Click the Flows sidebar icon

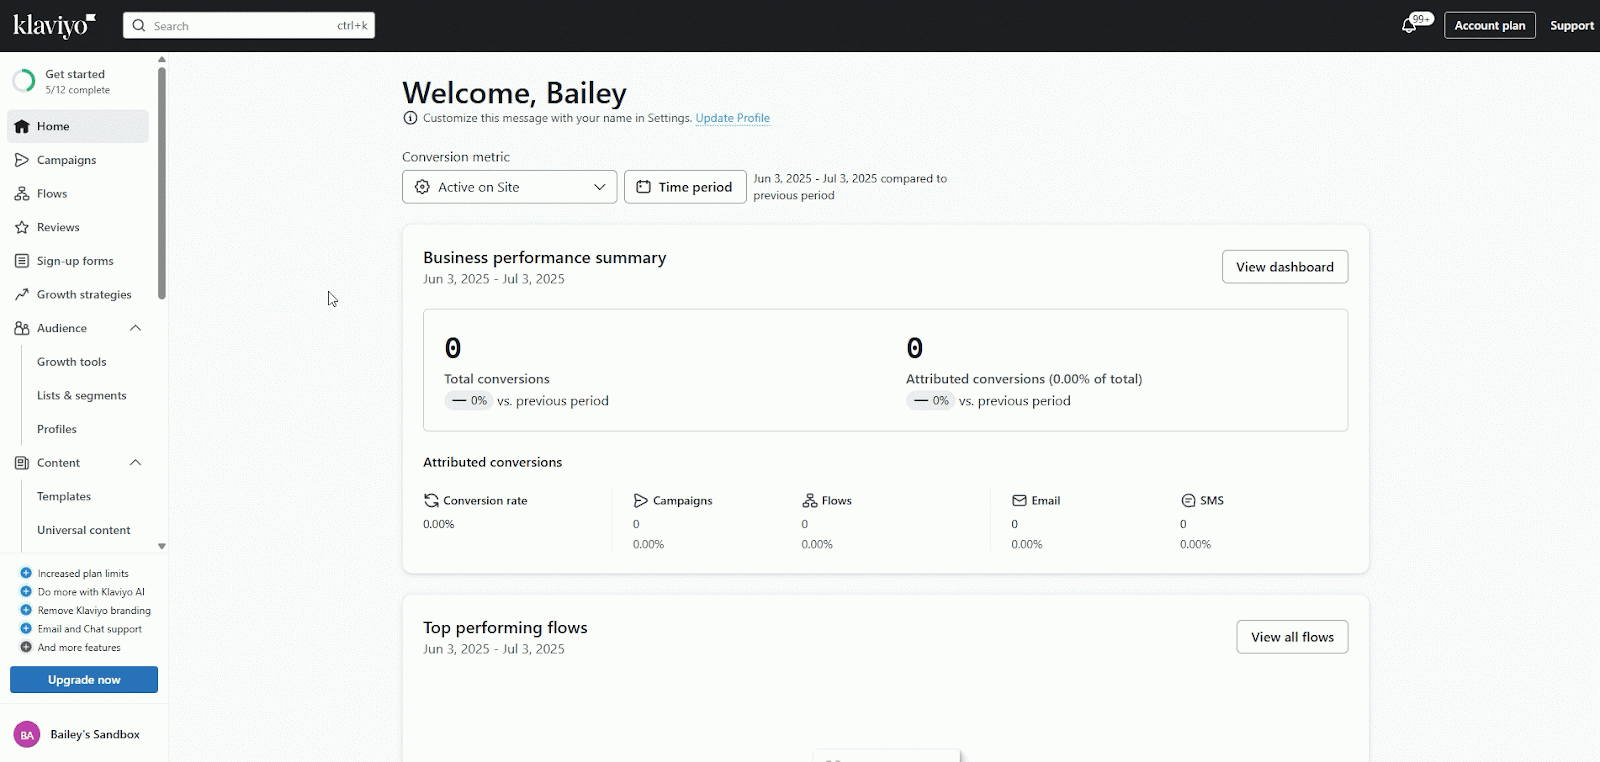[22, 194]
